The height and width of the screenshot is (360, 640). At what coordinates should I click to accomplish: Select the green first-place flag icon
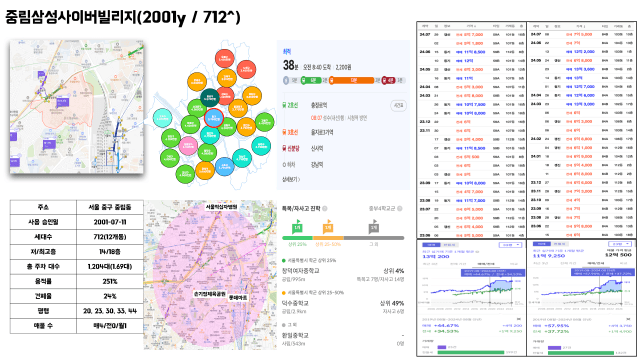[x=298, y=227]
